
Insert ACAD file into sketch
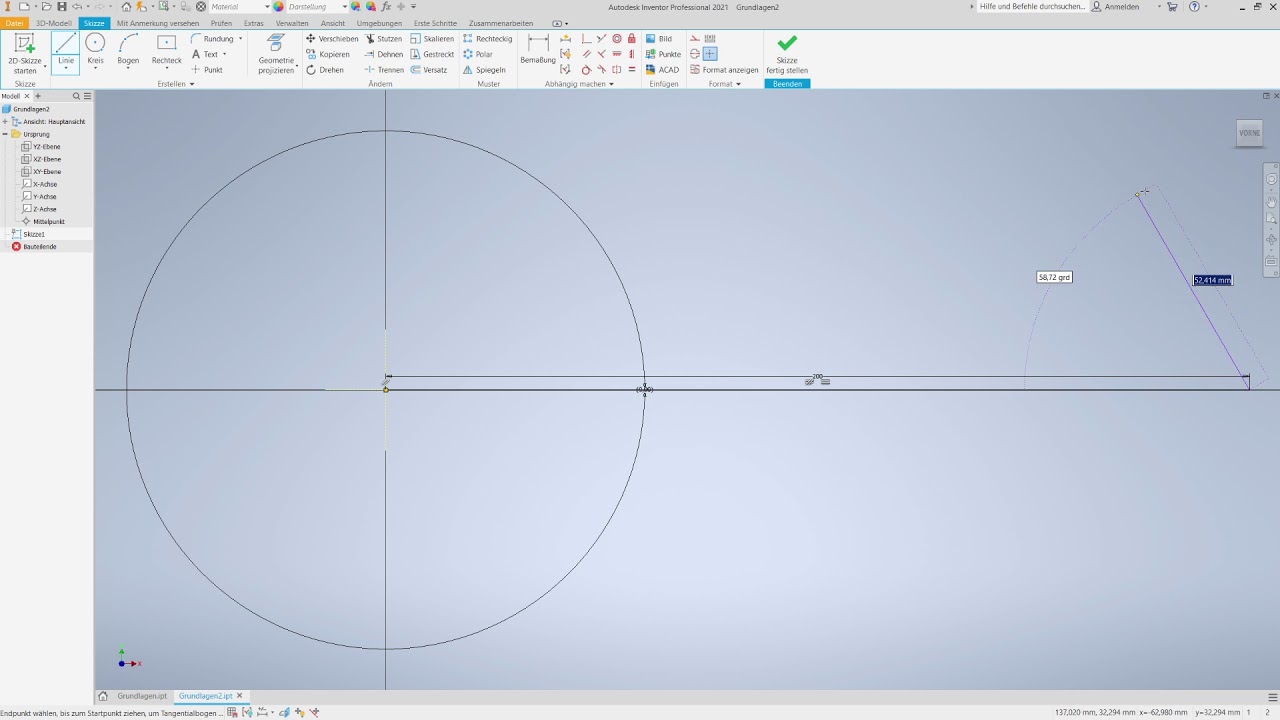coord(662,70)
